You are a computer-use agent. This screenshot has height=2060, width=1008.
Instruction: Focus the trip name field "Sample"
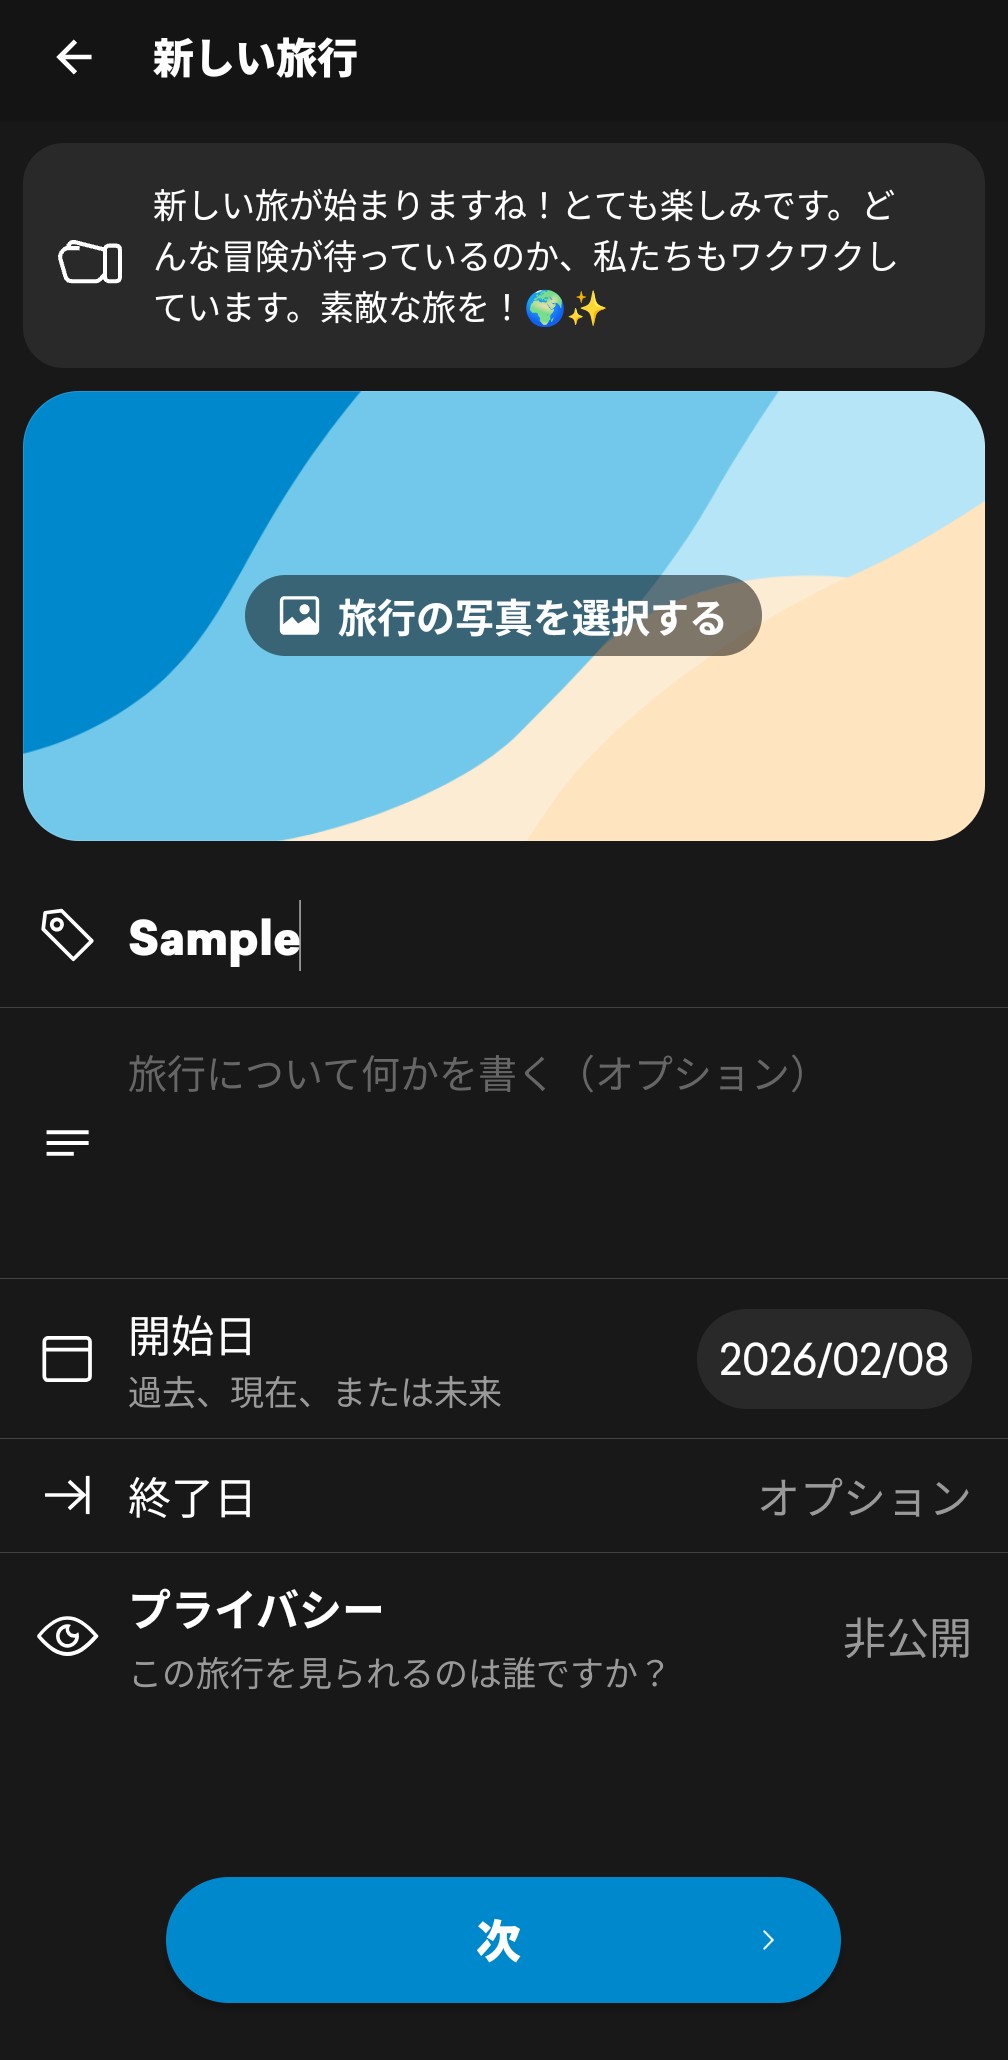(x=500, y=938)
